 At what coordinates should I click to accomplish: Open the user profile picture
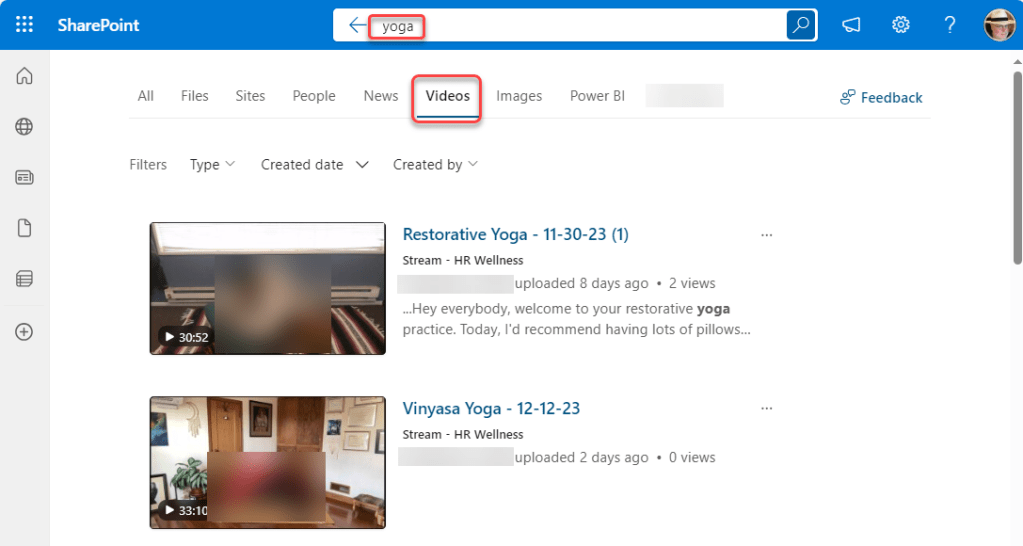[x=998, y=25]
